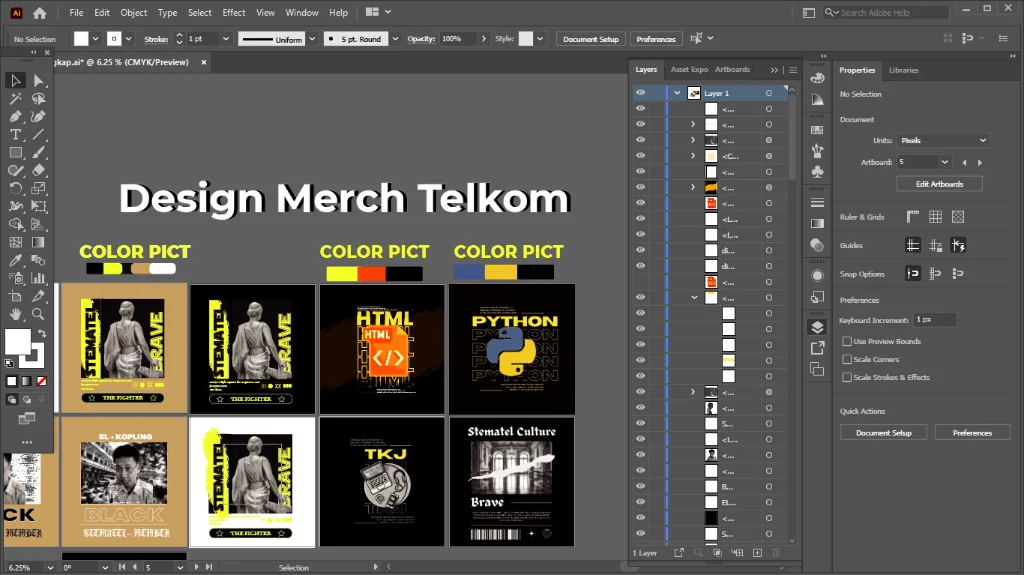This screenshot has width=1024, height=575.
Task: Open the Uniform variable width profile dropdown
Action: pos(312,39)
